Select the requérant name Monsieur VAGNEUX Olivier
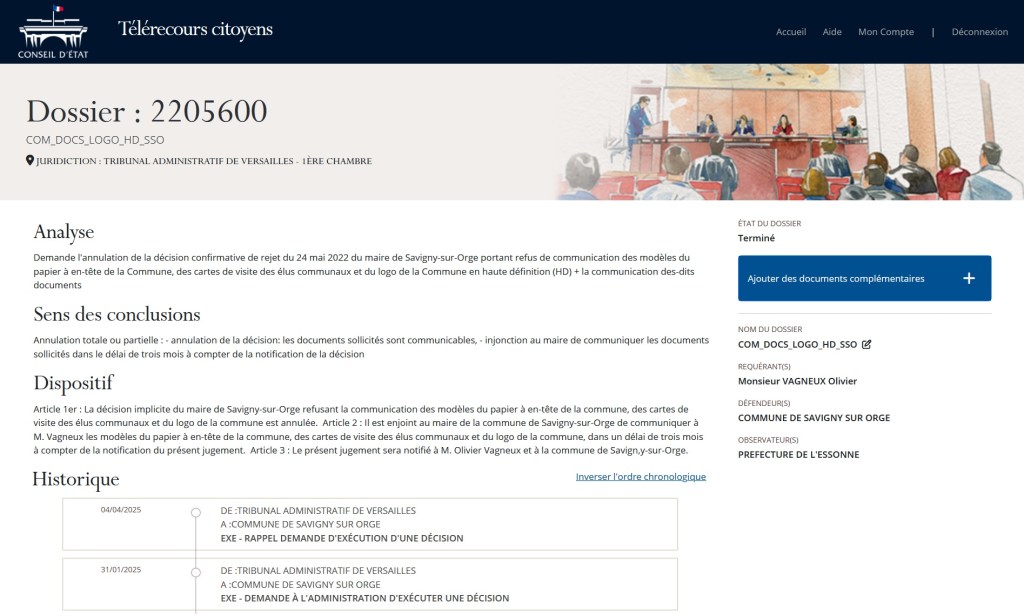The height and width of the screenshot is (616, 1024). point(797,381)
